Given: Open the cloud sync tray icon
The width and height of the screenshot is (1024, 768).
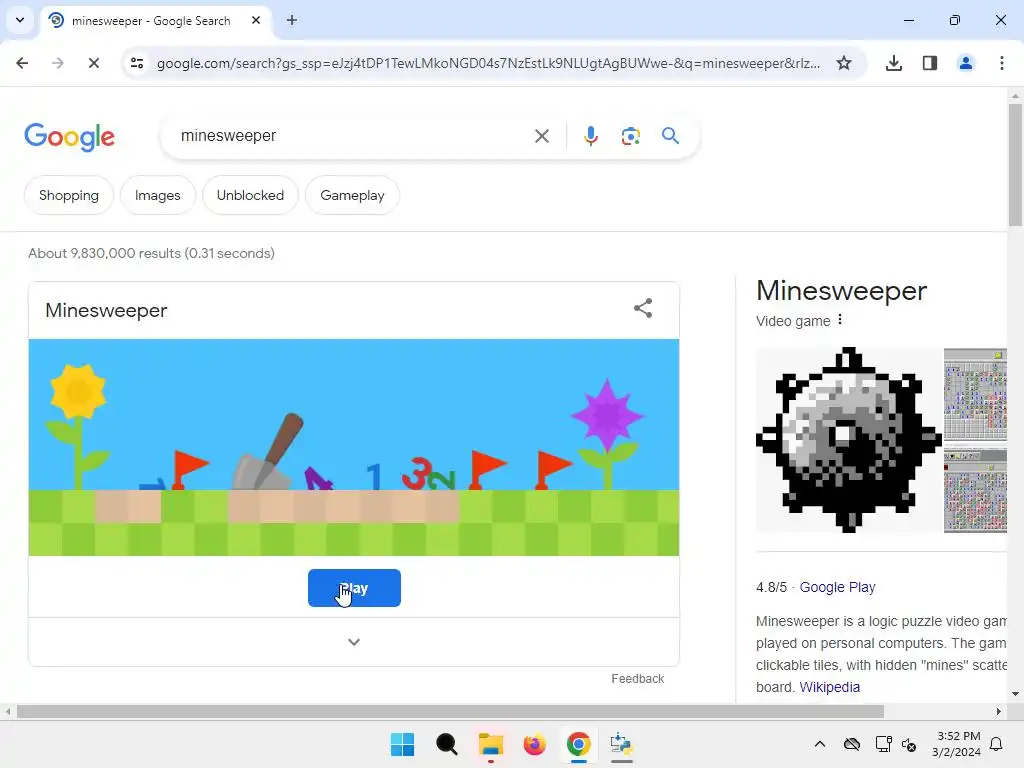Looking at the screenshot, I should pyautogui.click(x=852, y=744).
